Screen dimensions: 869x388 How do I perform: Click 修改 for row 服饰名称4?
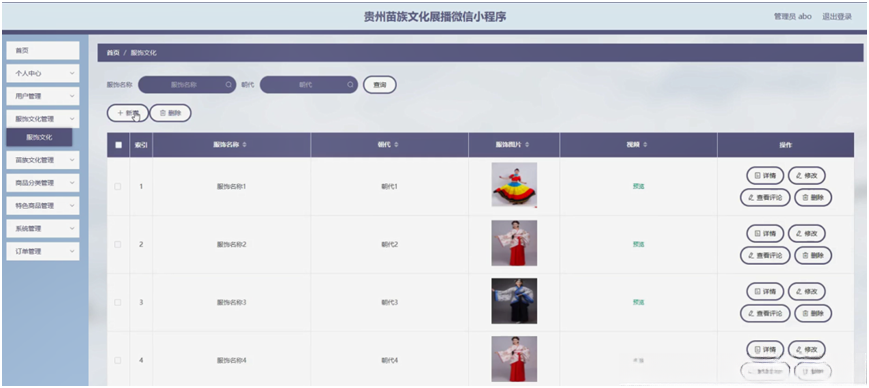(807, 350)
